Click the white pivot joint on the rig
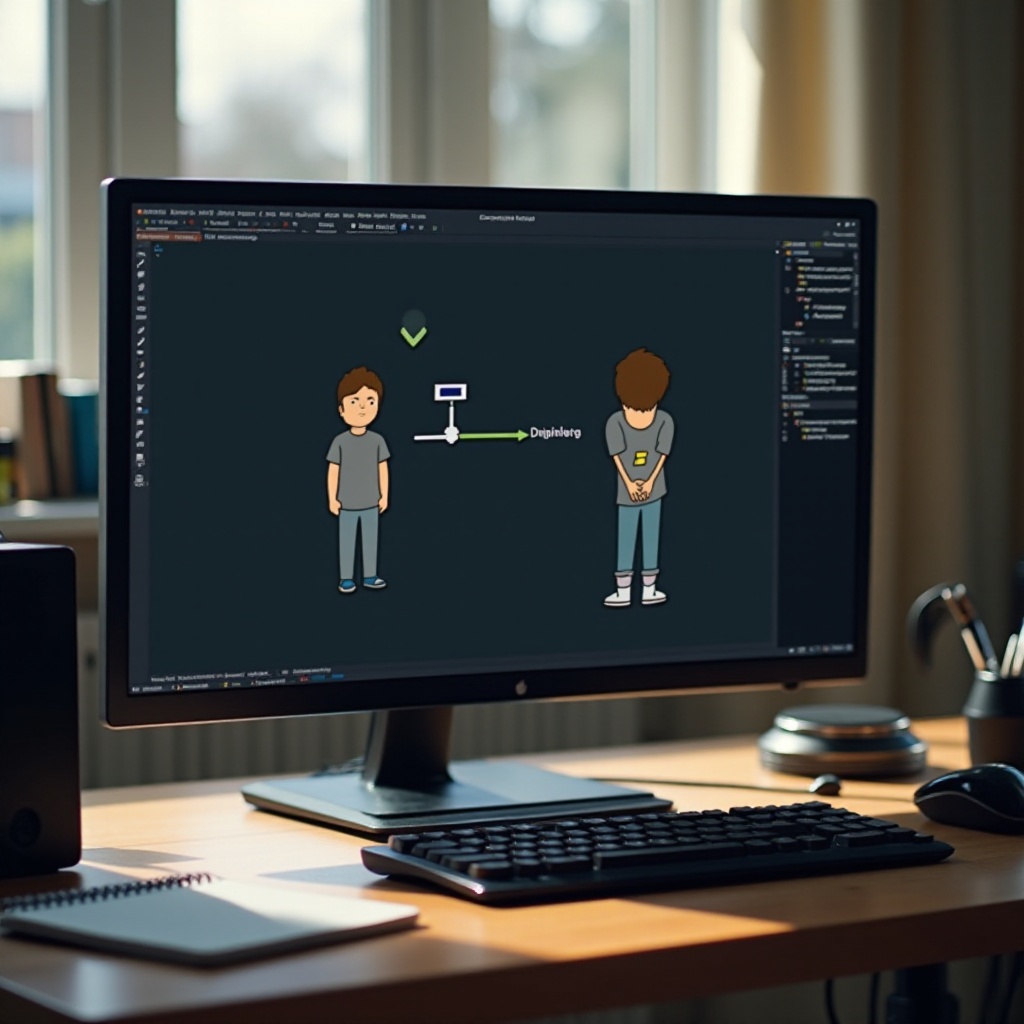The width and height of the screenshot is (1024, 1024). [451, 435]
